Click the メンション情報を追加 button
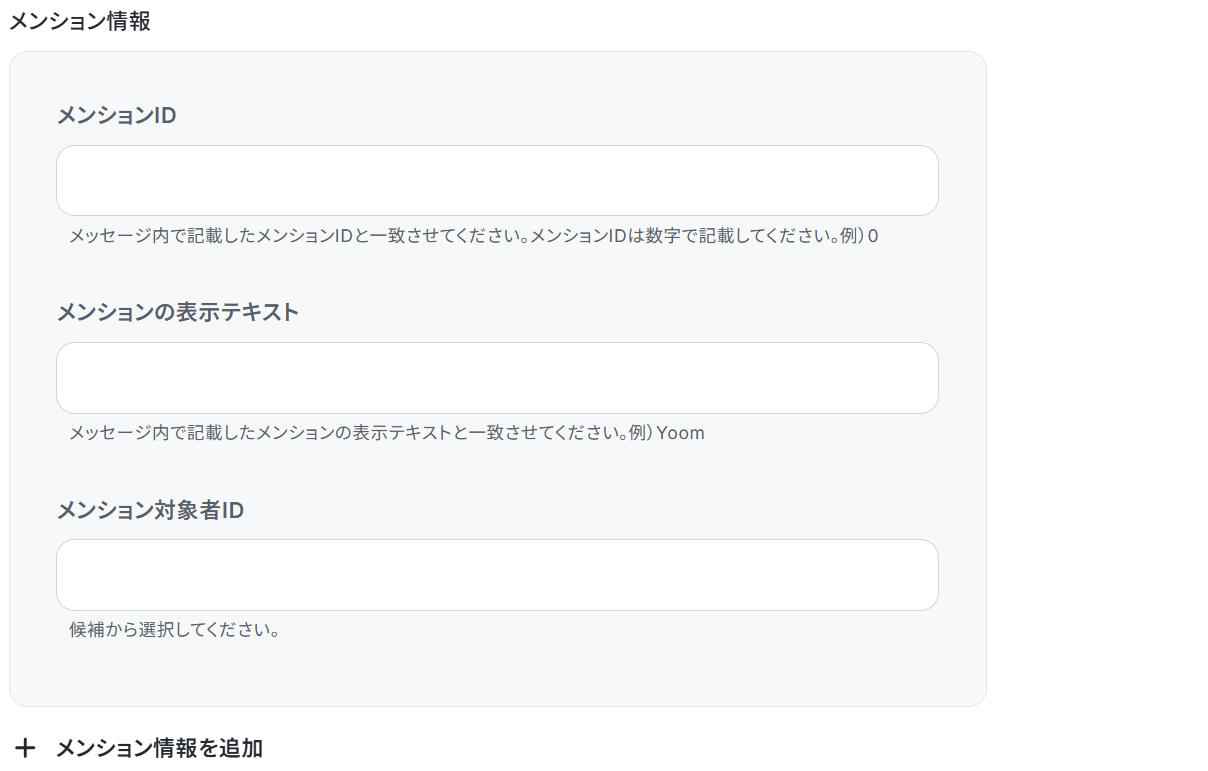The image size is (1208, 771). [139, 748]
